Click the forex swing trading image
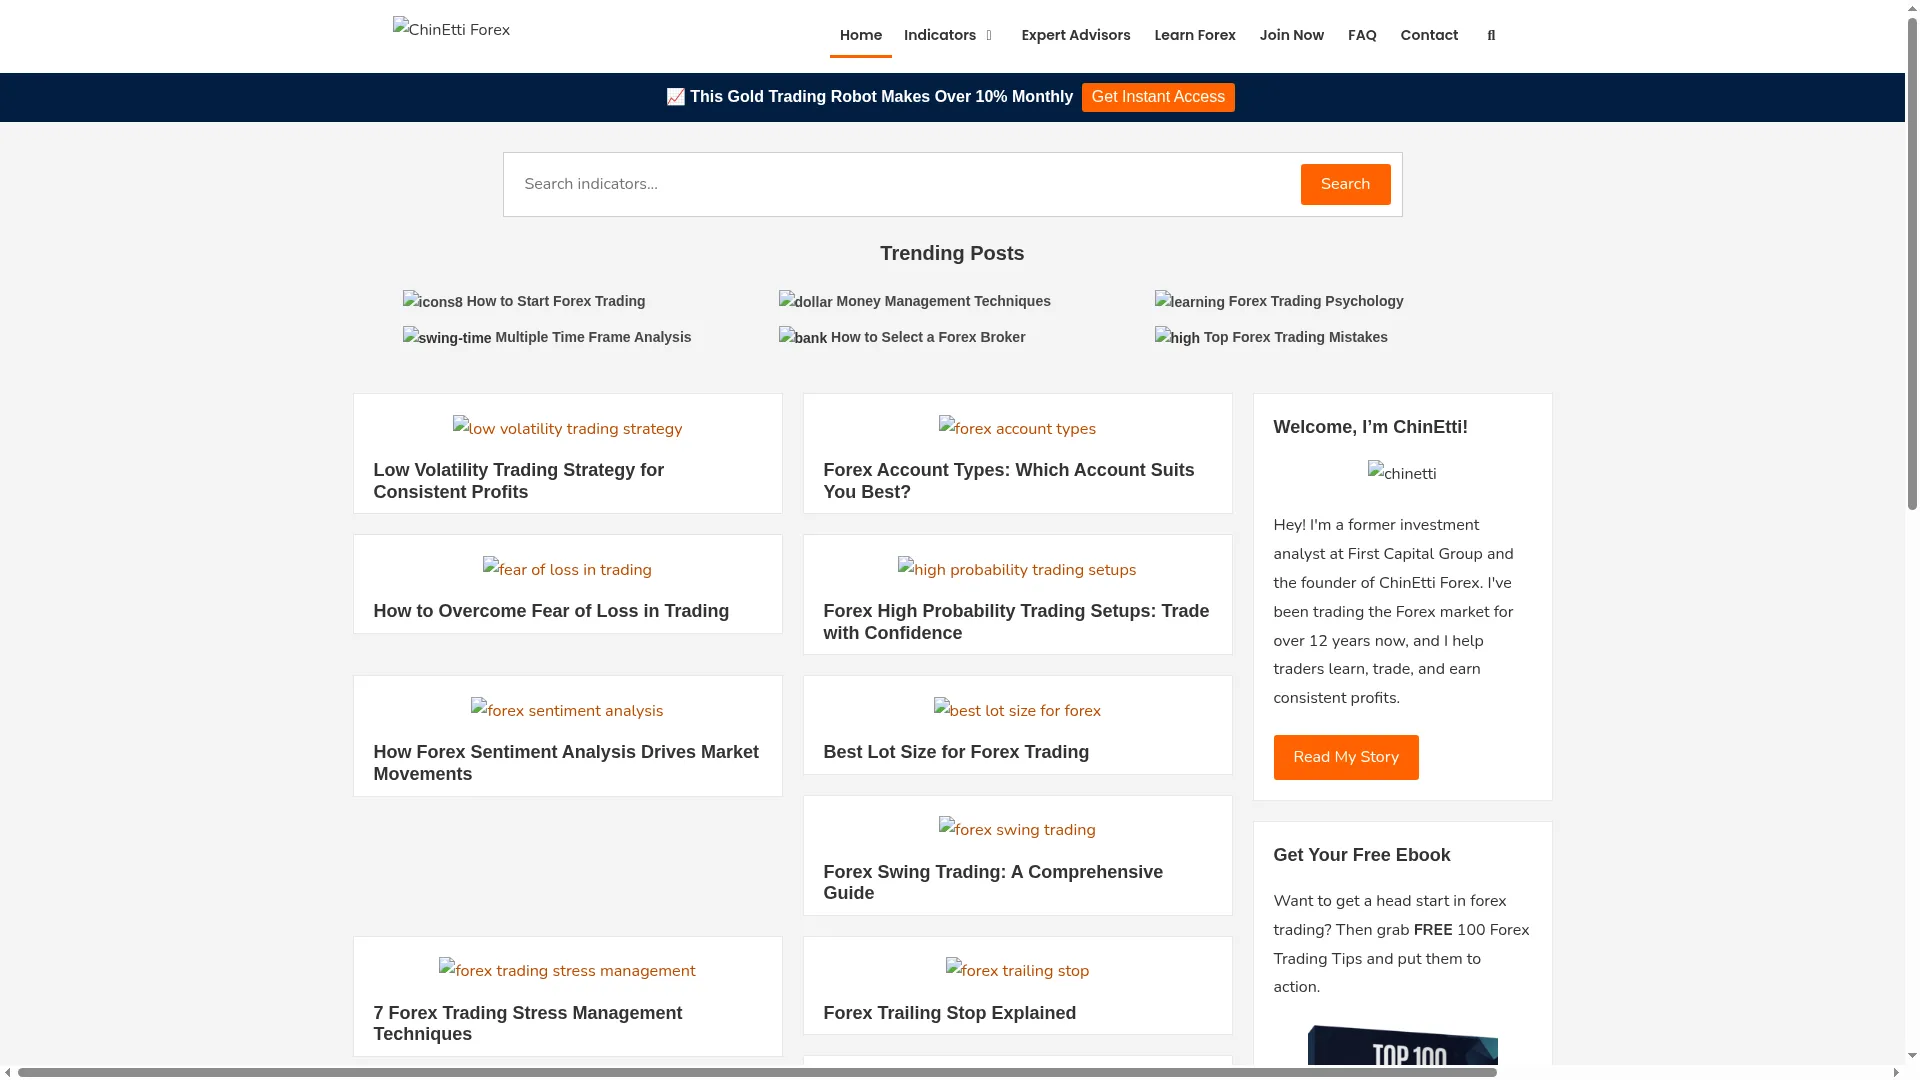1920x1080 pixels. click(x=1017, y=829)
